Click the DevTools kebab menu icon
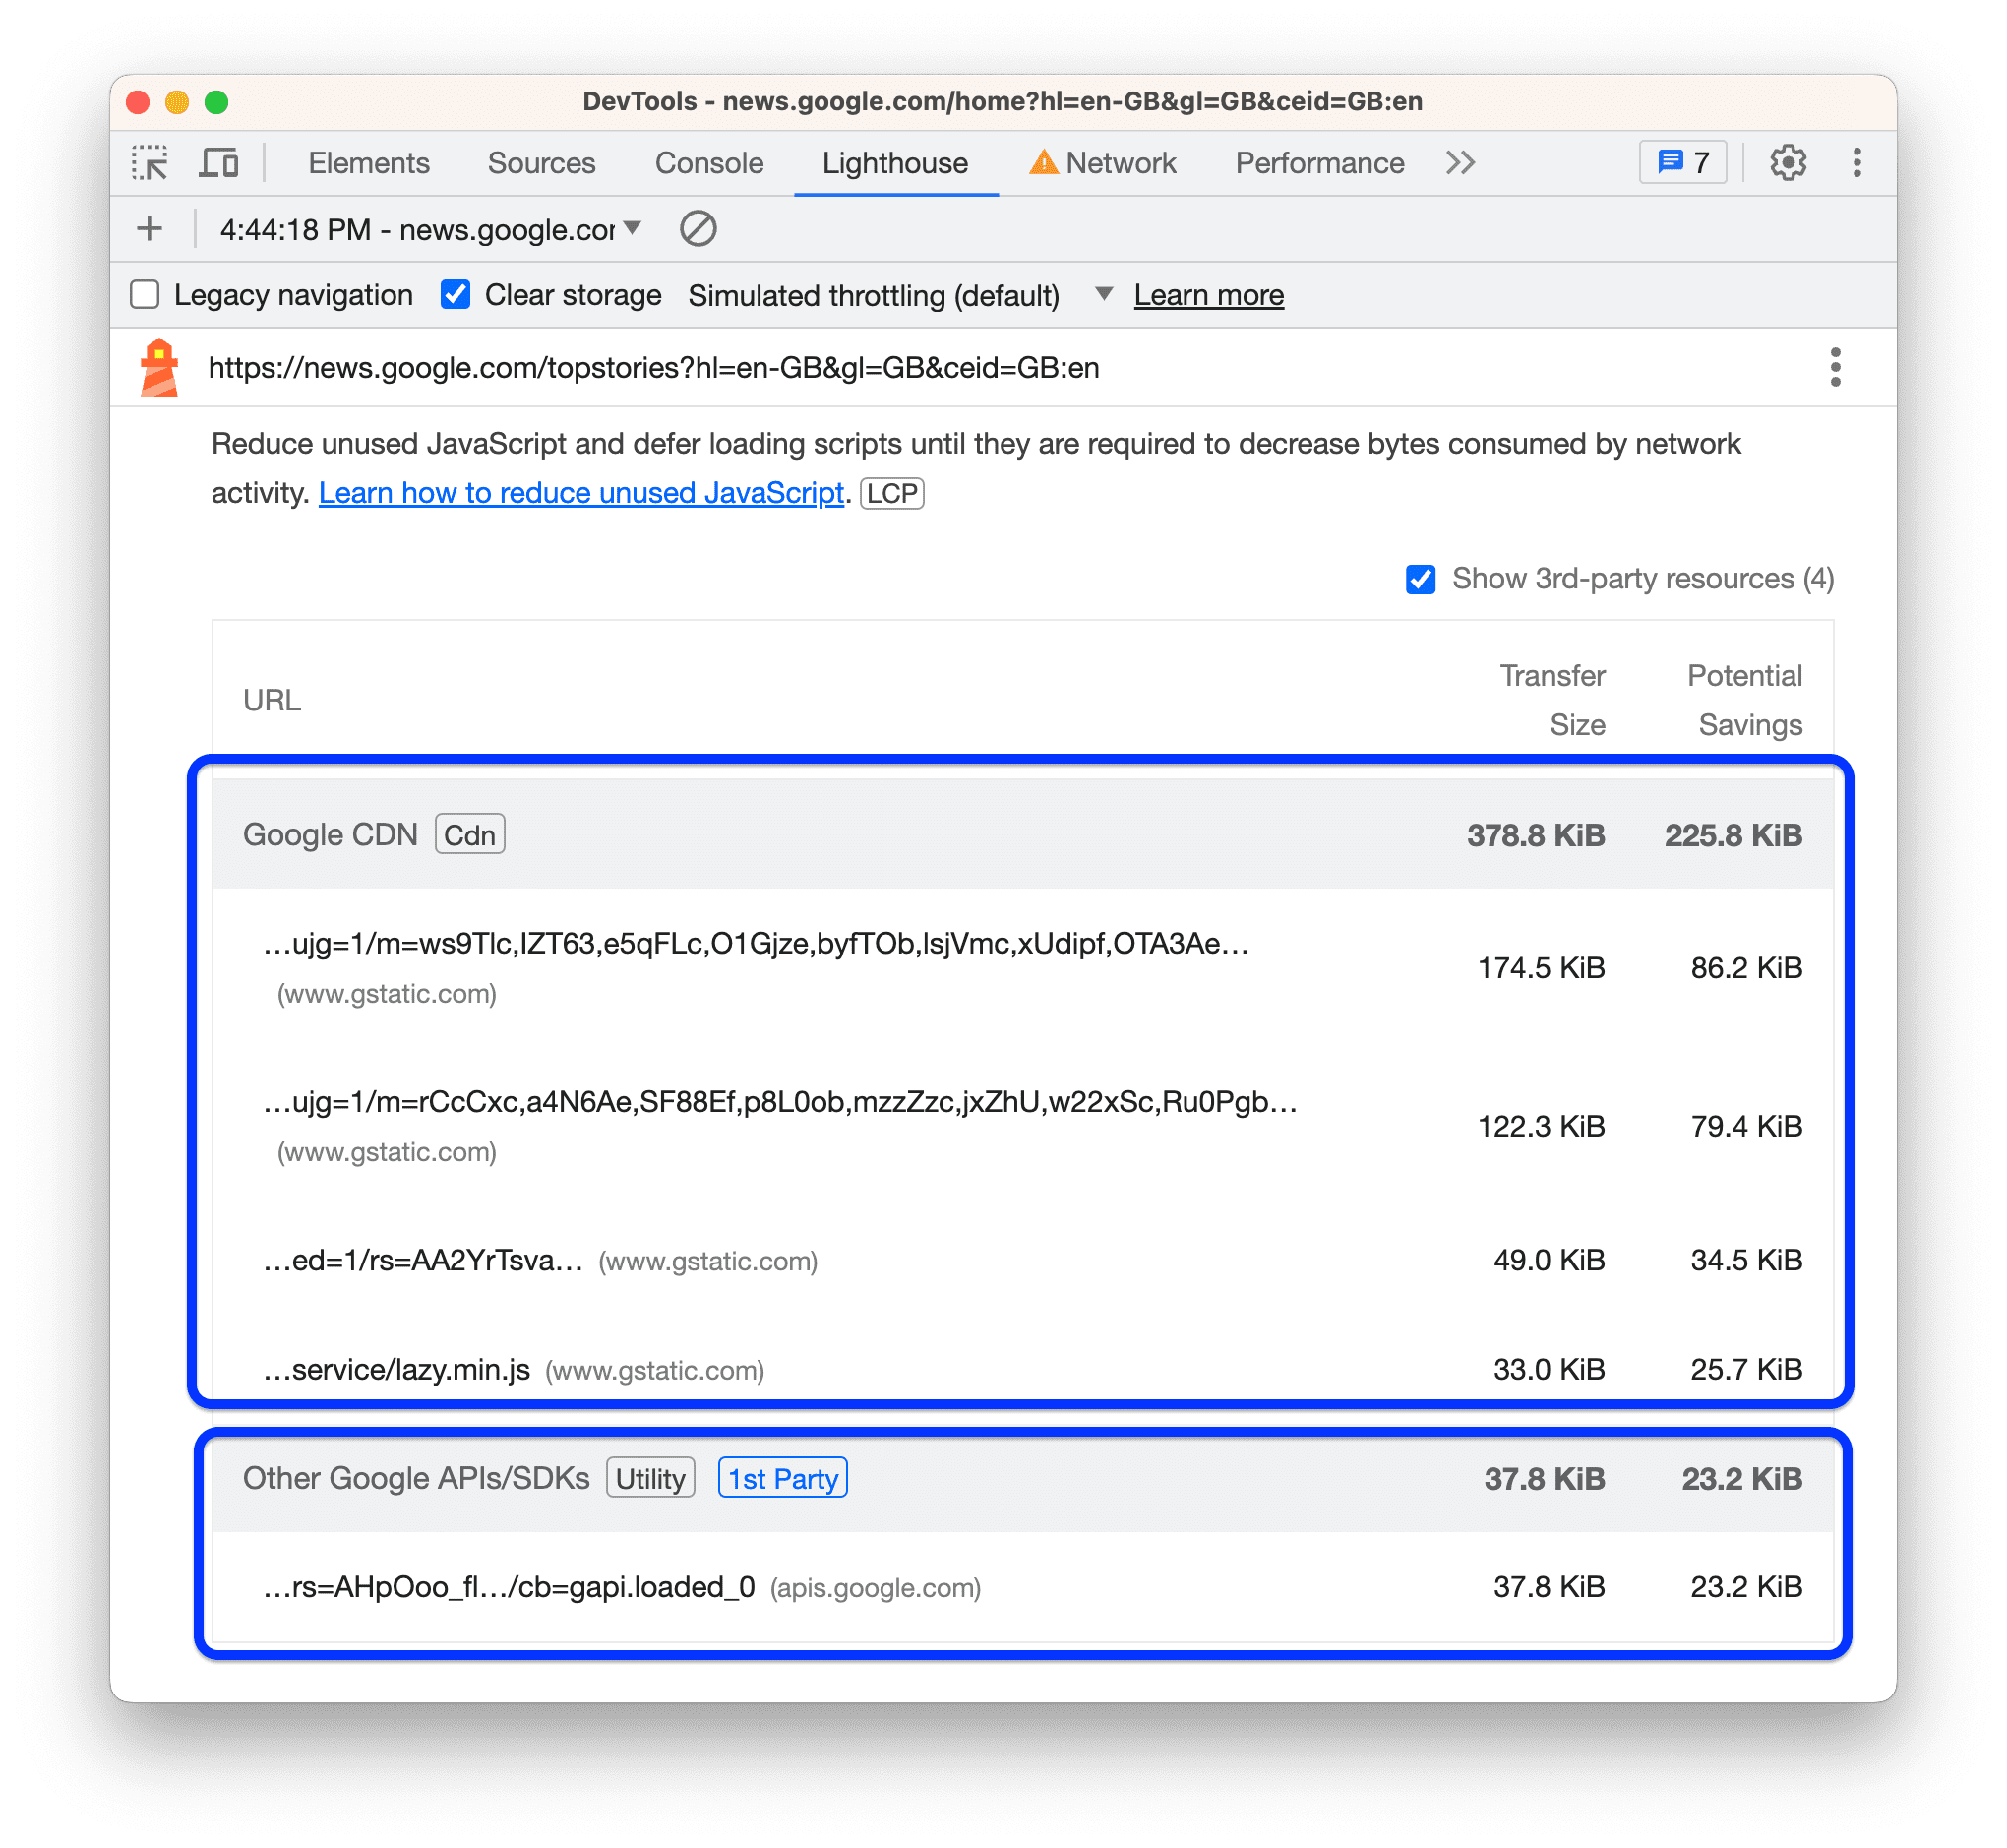Screen dimensions: 2007x1848 tap(1856, 160)
